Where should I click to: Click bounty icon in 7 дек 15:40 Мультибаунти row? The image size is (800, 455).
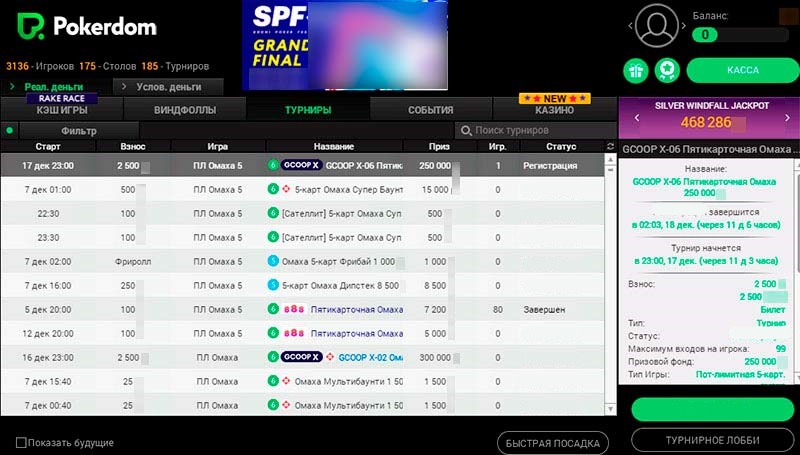click(x=286, y=381)
